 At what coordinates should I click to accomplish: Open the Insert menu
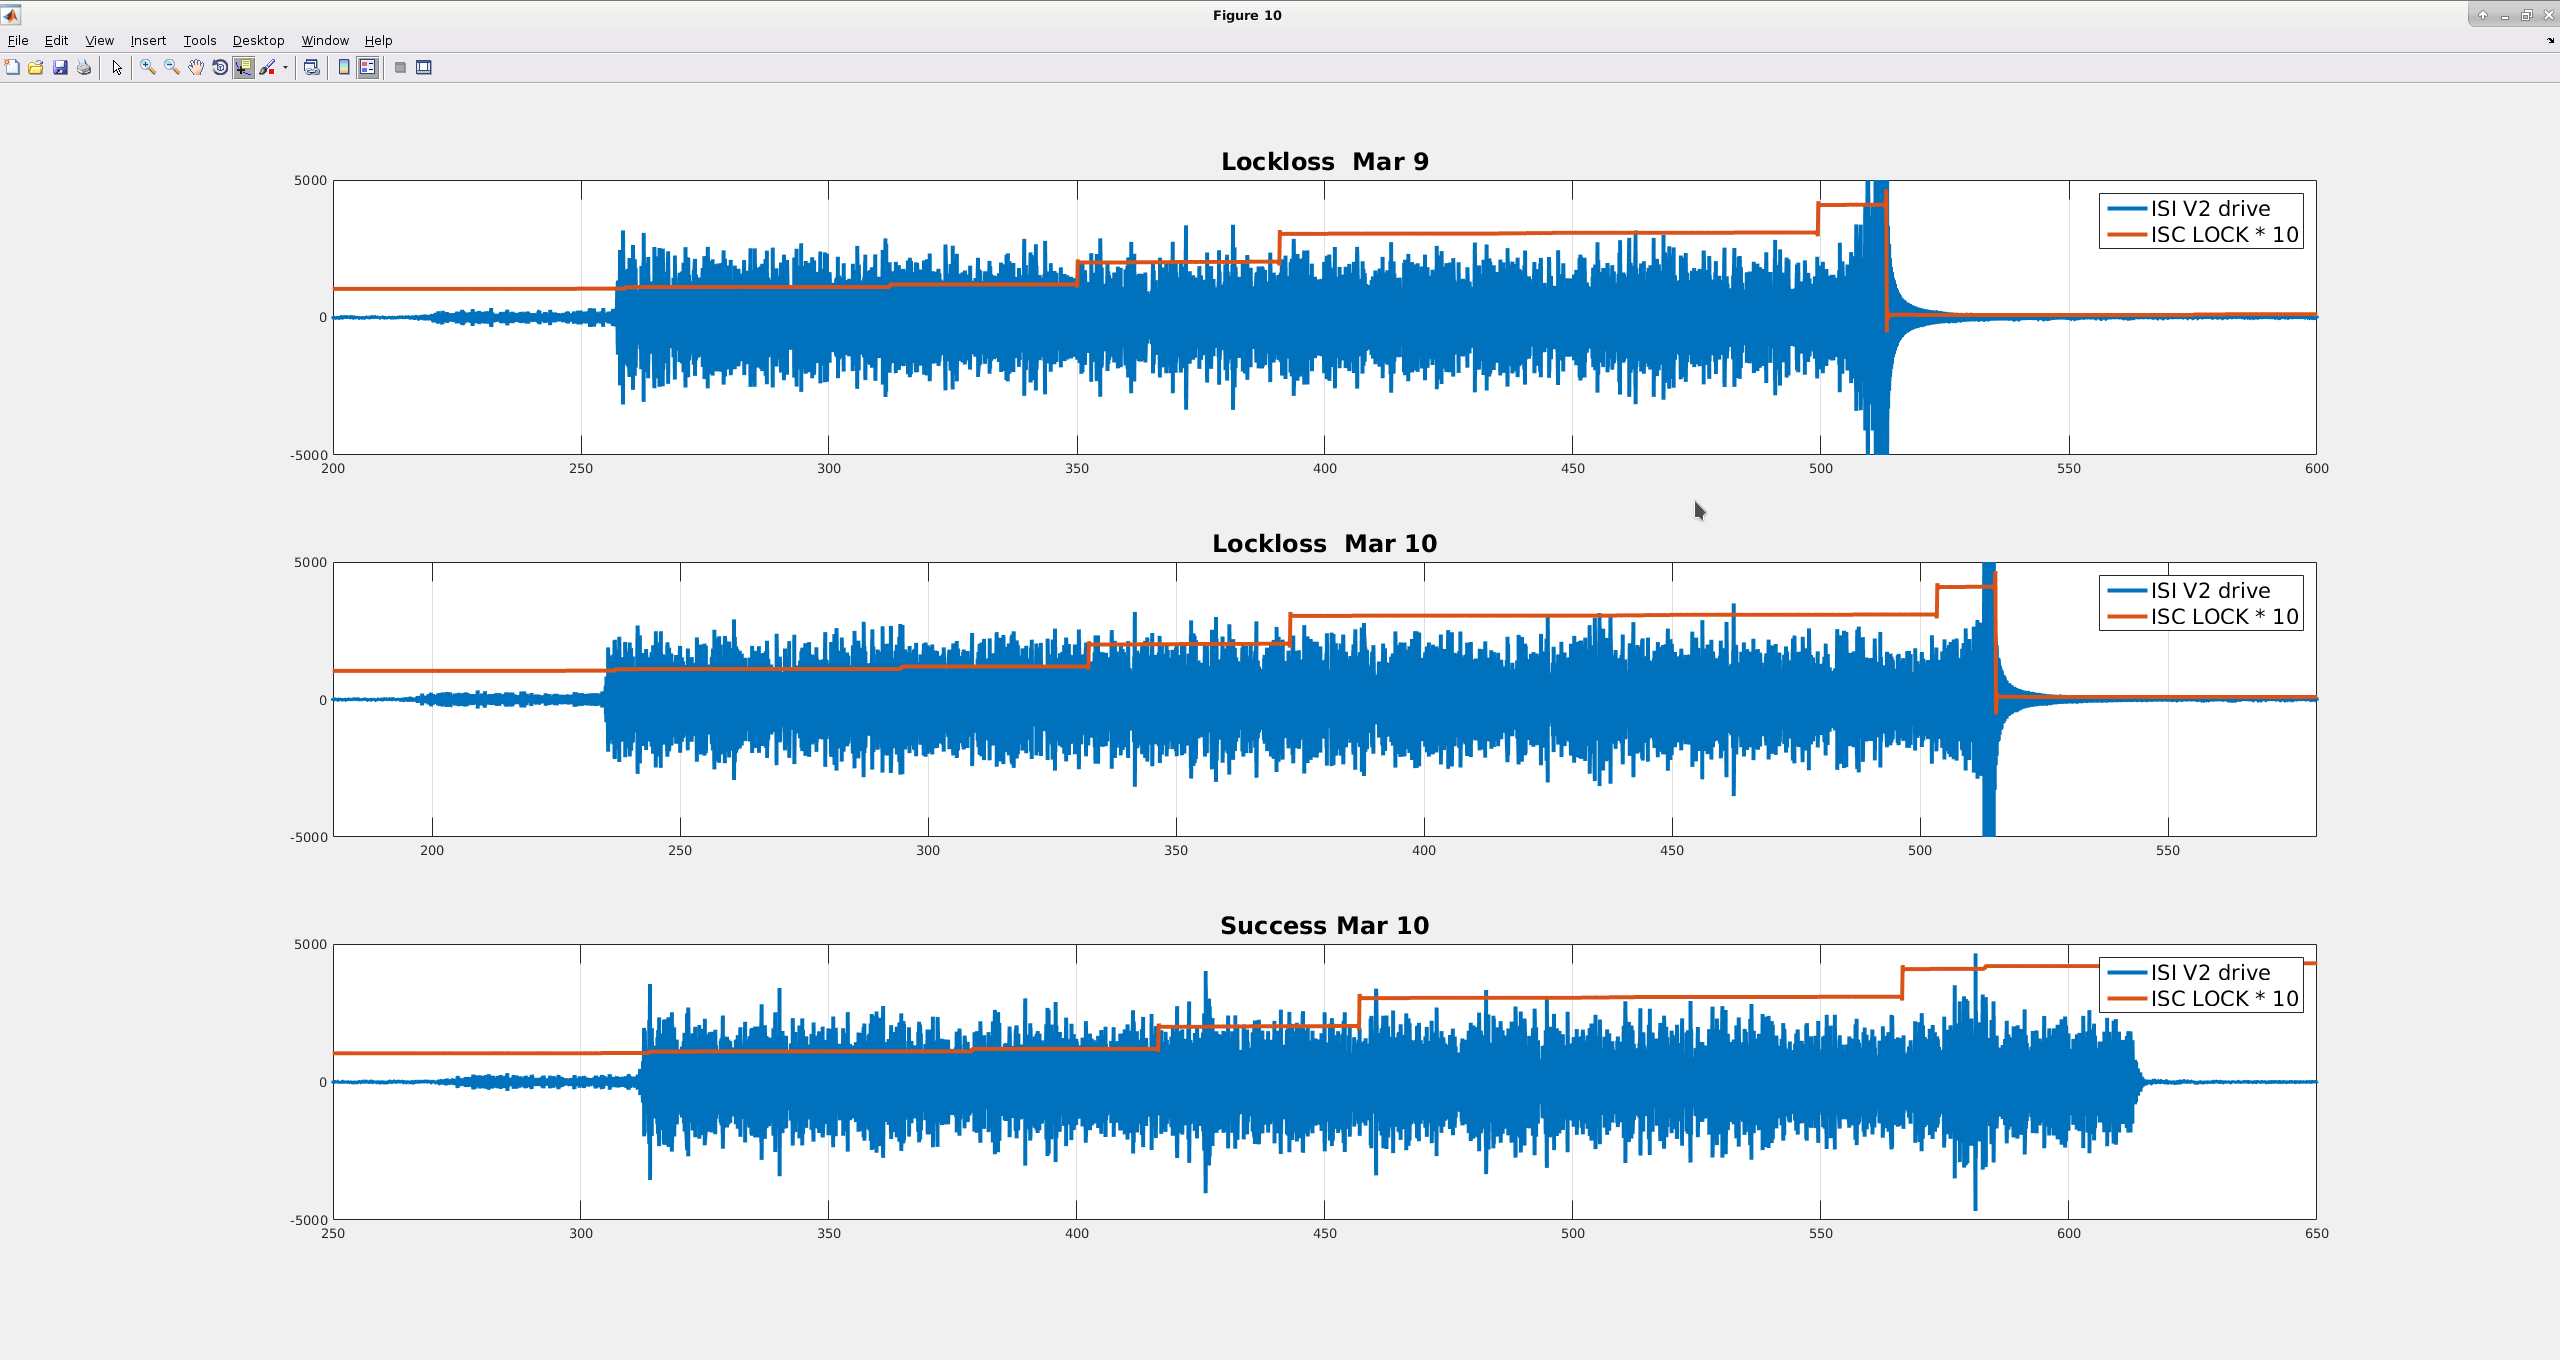(x=148, y=40)
